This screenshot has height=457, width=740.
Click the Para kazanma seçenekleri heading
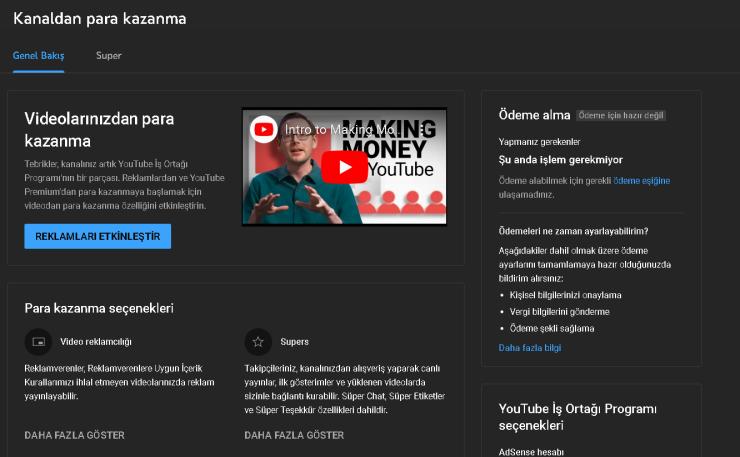point(99,308)
